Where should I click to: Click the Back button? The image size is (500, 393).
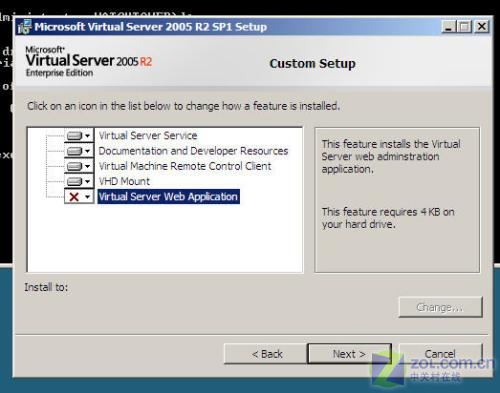point(266,354)
